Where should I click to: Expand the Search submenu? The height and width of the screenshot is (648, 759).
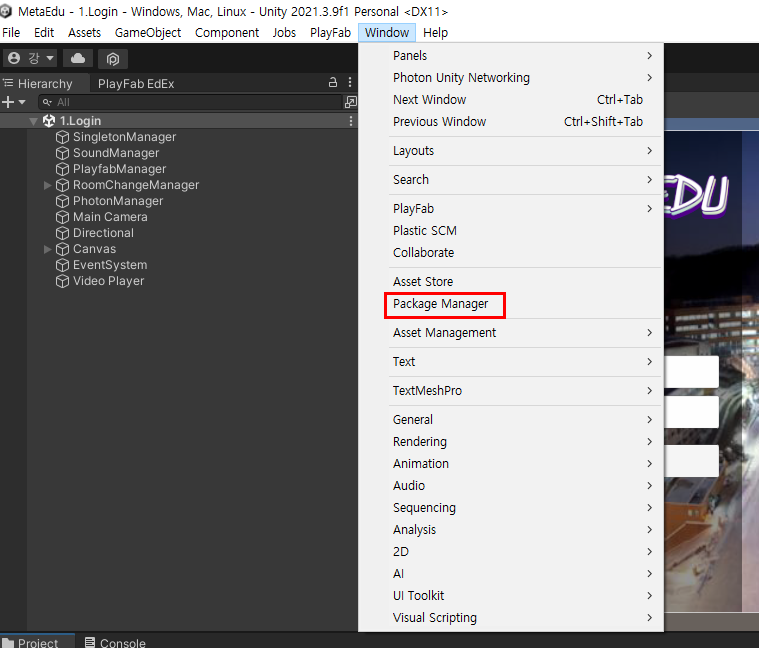click(511, 180)
